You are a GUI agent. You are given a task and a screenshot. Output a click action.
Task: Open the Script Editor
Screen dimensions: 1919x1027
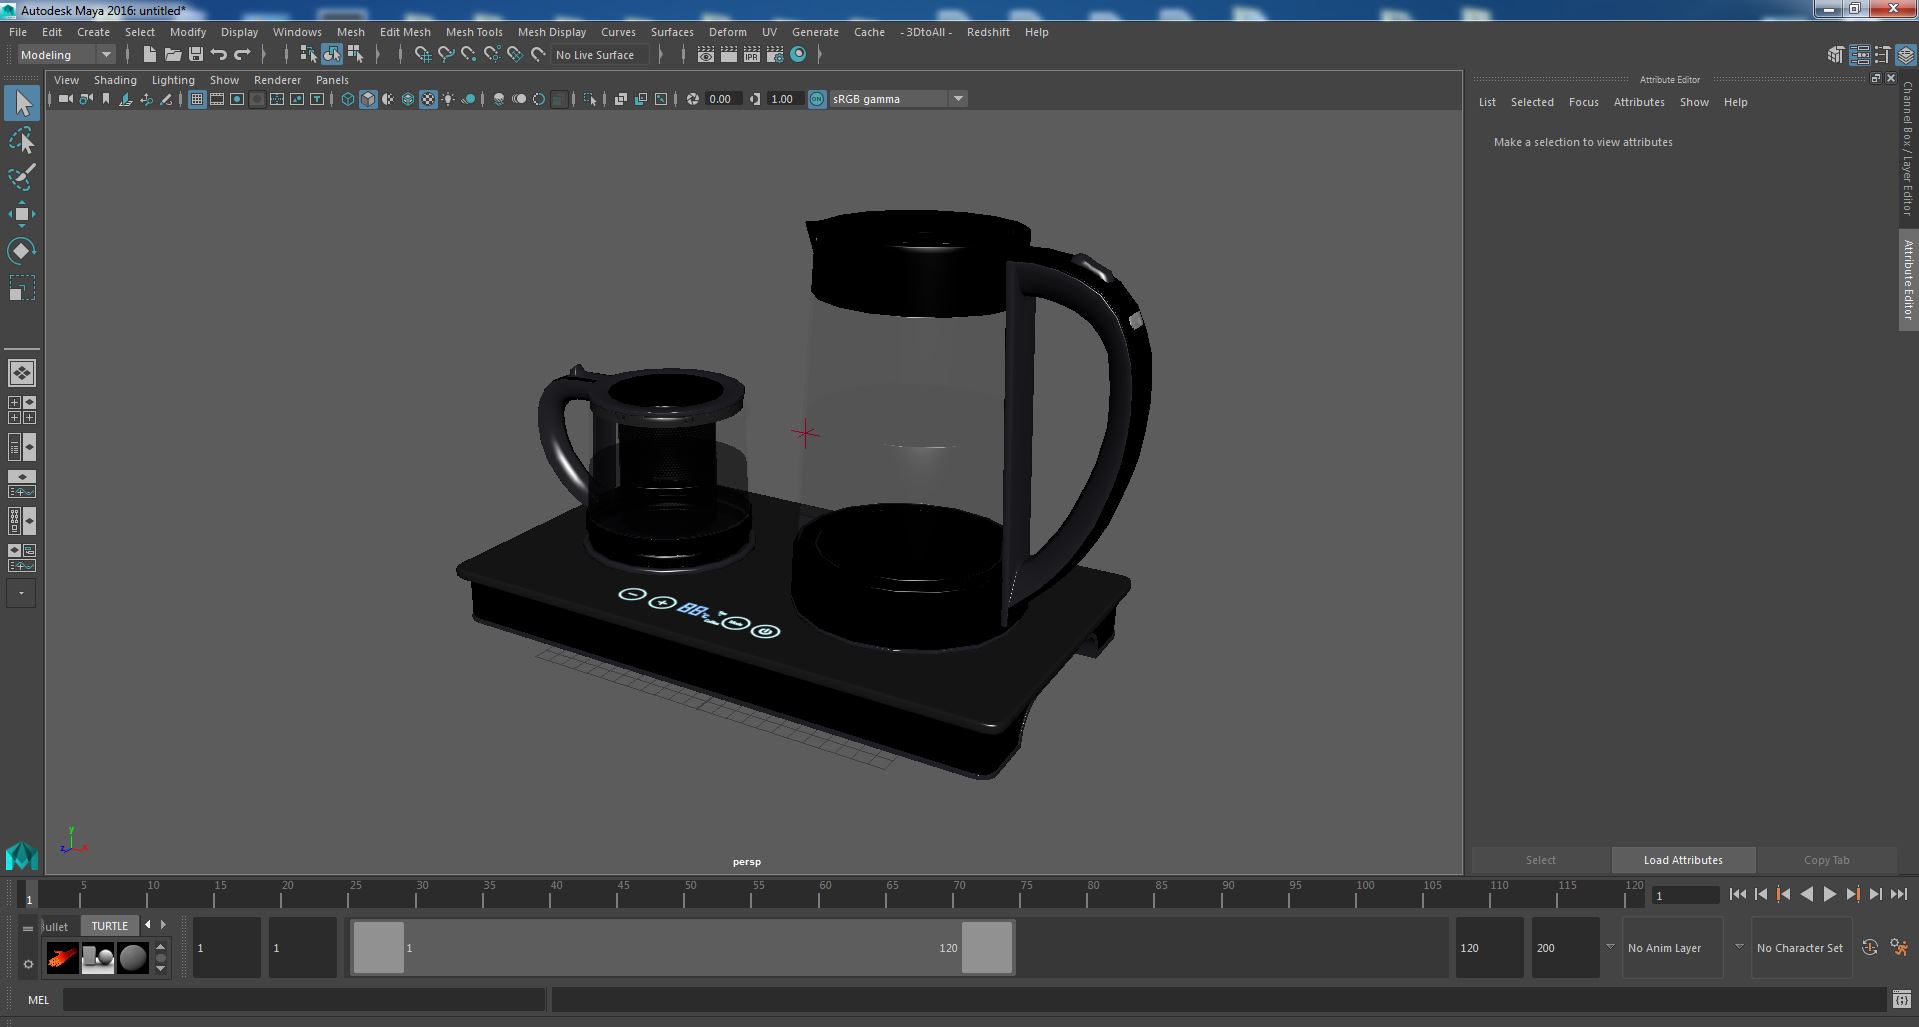[1901, 999]
